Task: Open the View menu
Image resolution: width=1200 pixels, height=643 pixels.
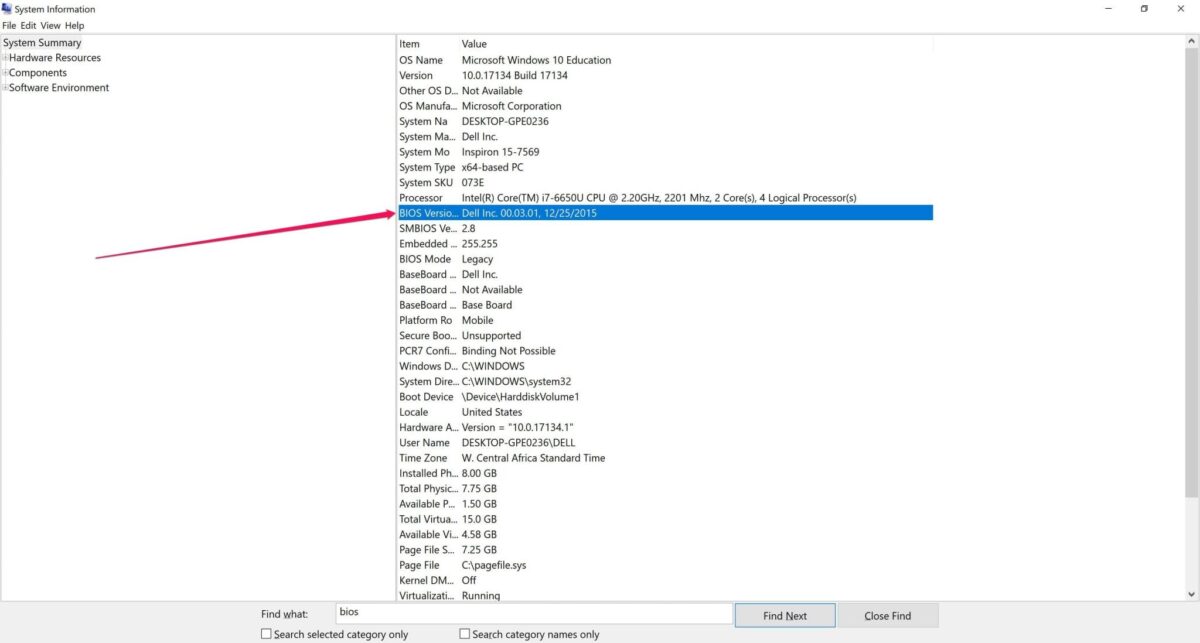Action: pos(51,25)
